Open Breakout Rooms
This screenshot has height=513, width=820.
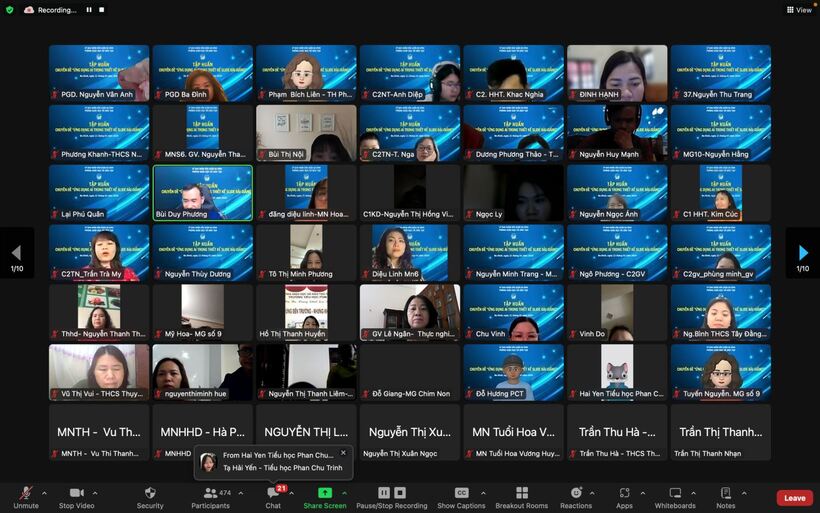pos(522,496)
